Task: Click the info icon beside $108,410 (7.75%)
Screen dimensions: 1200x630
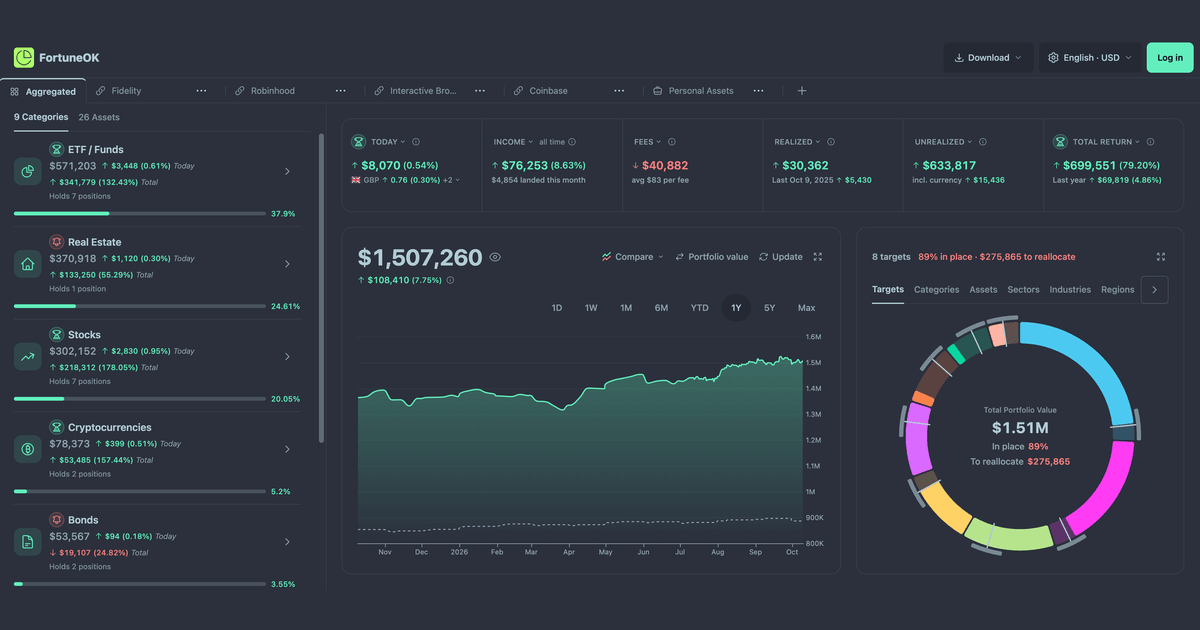Action: pos(450,280)
